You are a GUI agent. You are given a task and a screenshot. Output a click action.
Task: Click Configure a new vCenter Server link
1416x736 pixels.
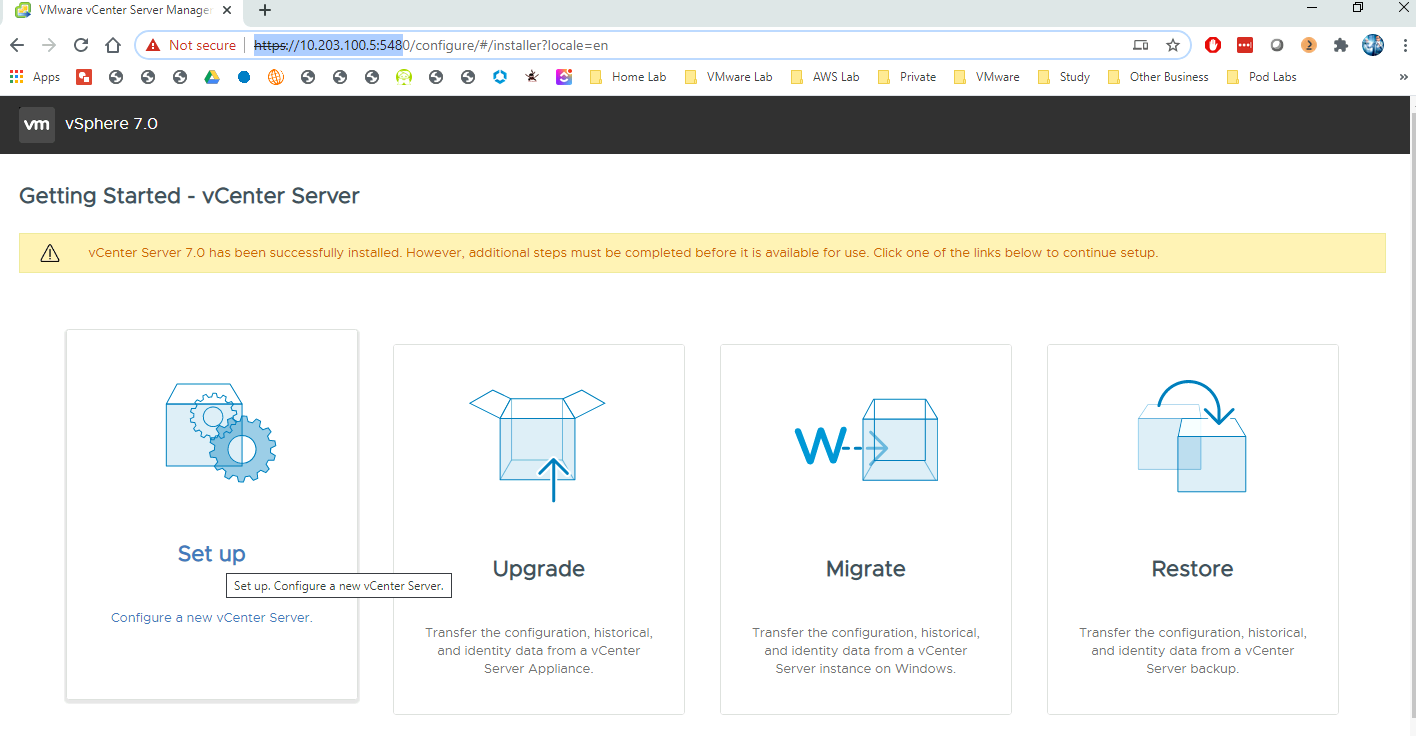pyautogui.click(x=211, y=618)
